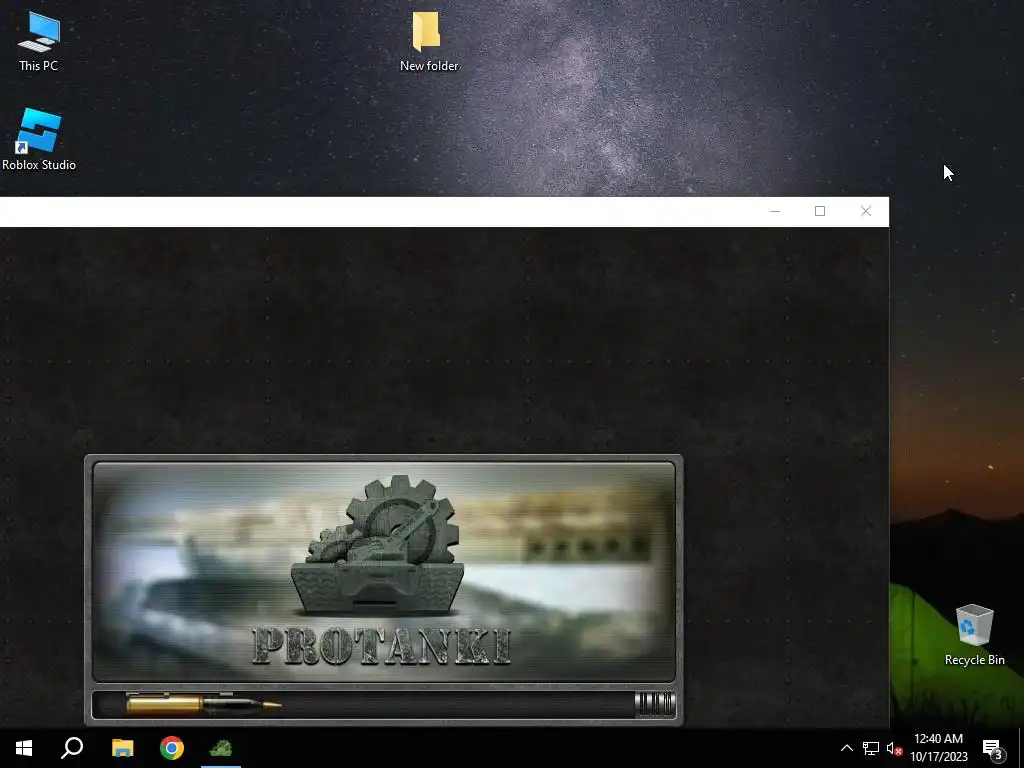Click the muted volume tray icon
The width and height of the screenshot is (1024, 768).
(x=894, y=748)
